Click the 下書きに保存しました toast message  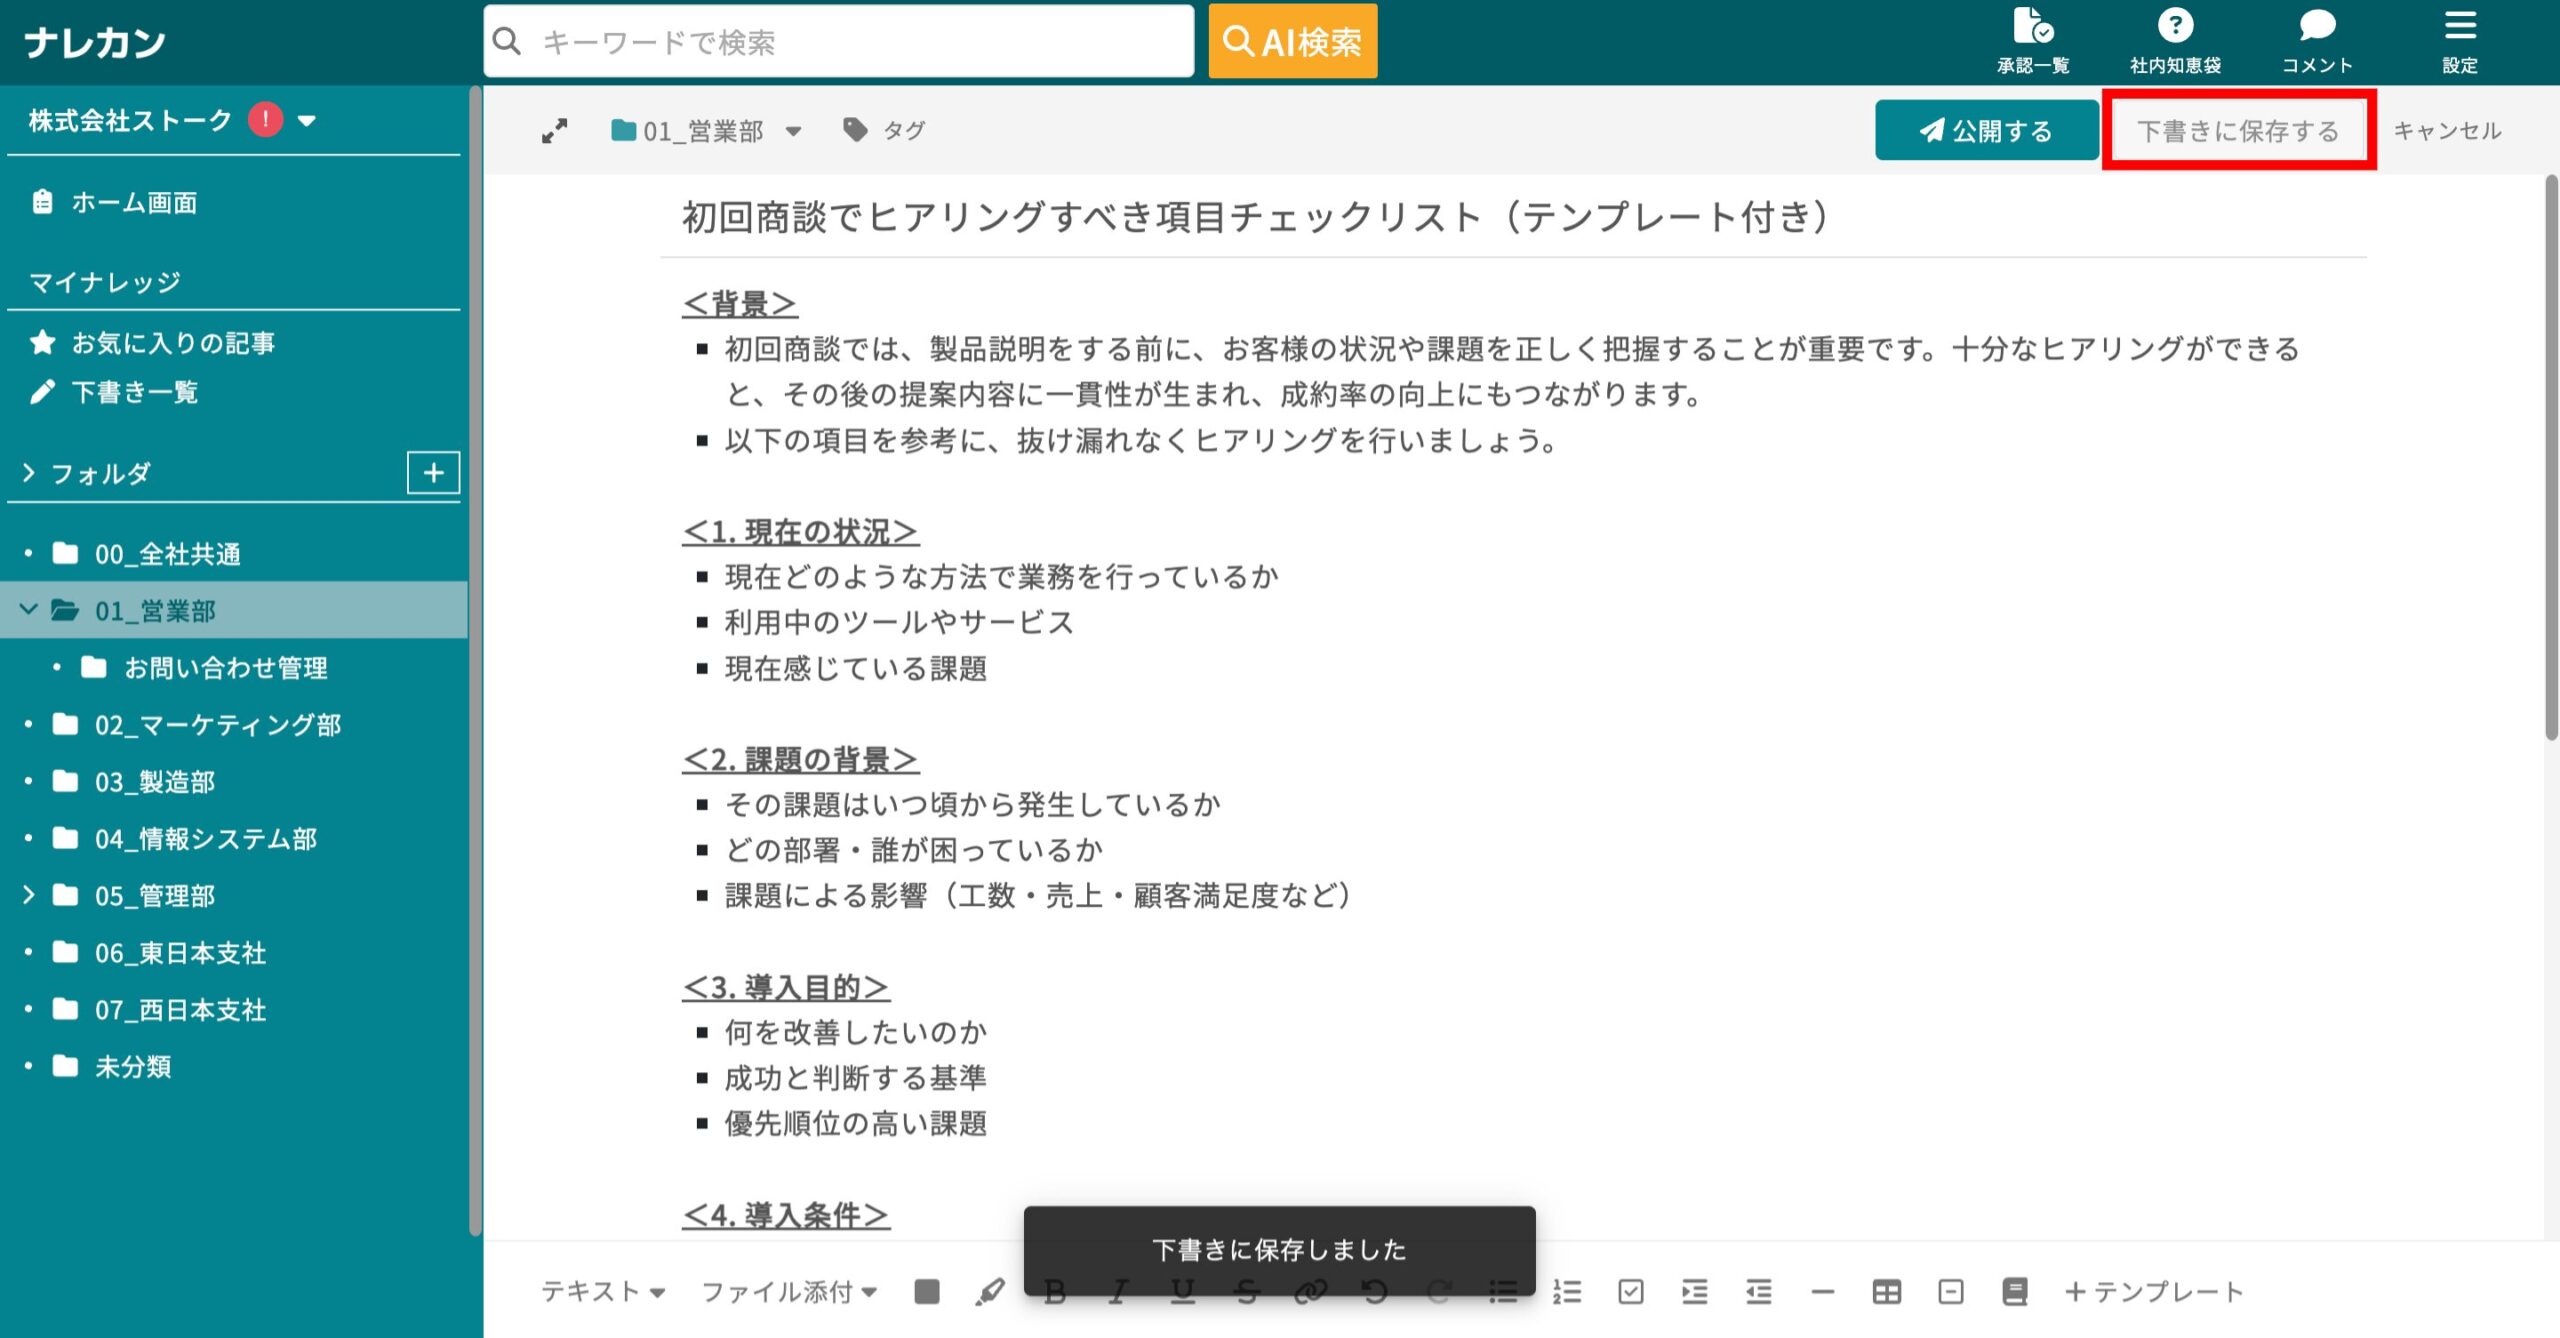(1279, 1249)
